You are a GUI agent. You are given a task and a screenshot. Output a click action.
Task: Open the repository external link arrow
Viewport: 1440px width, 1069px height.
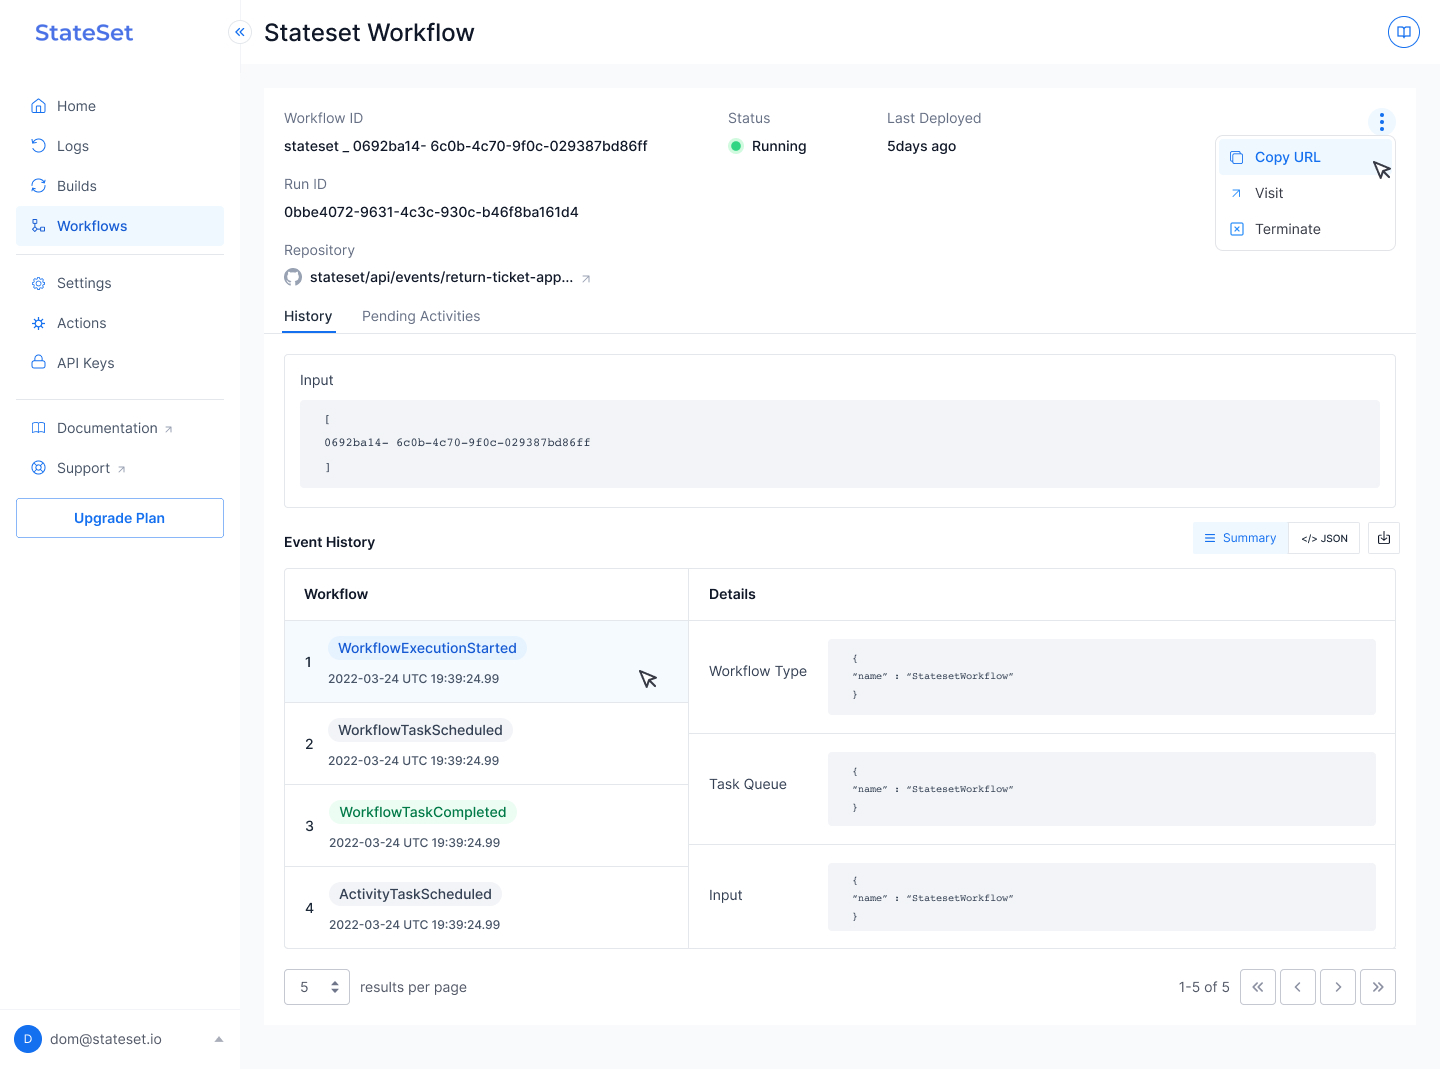(x=586, y=279)
